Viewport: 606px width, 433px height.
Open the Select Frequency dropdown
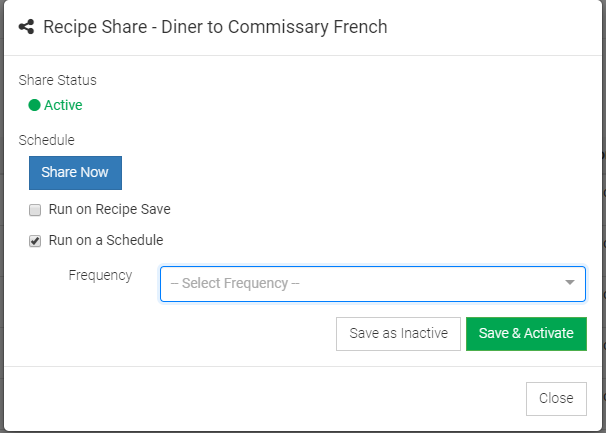point(372,283)
